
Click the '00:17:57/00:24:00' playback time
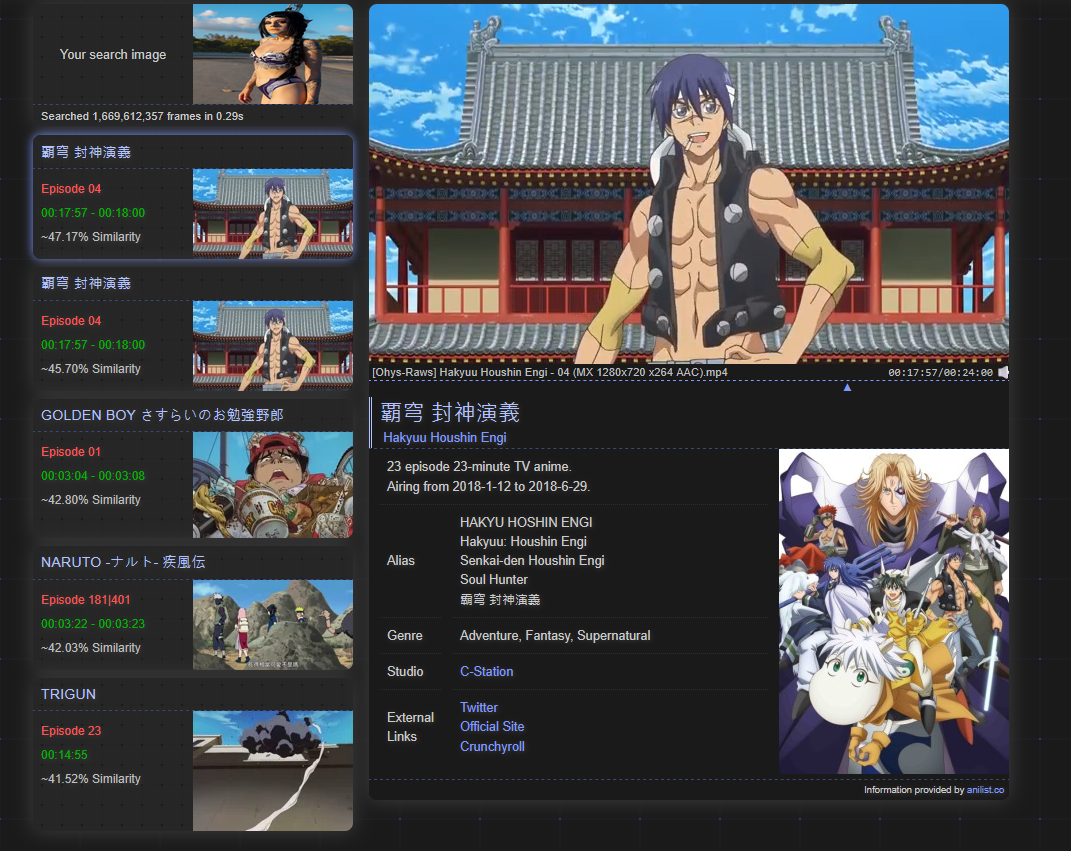click(x=941, y=372)
